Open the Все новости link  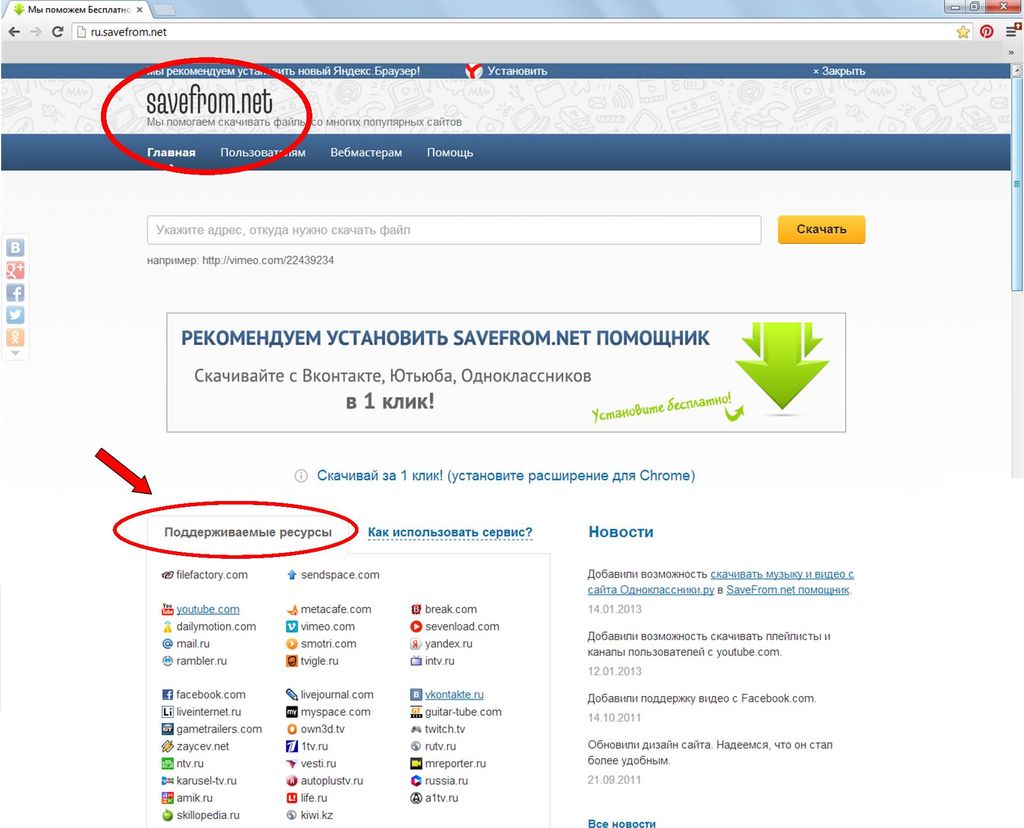coord(622,823)
